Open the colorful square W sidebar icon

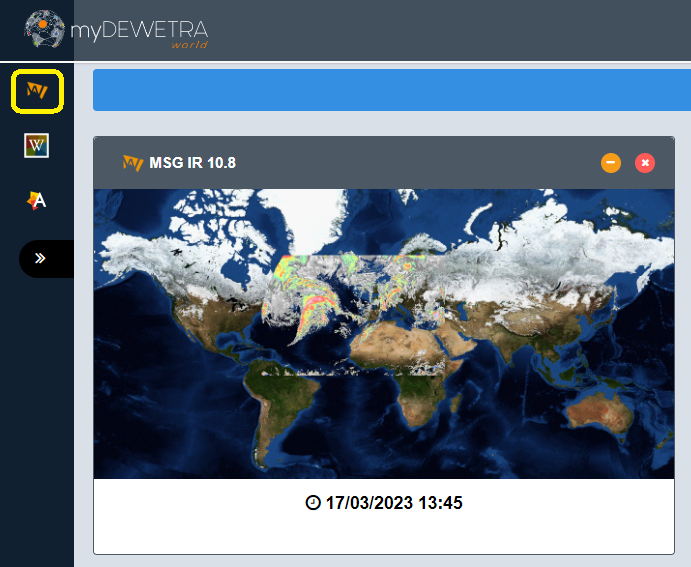pos(37,146)
